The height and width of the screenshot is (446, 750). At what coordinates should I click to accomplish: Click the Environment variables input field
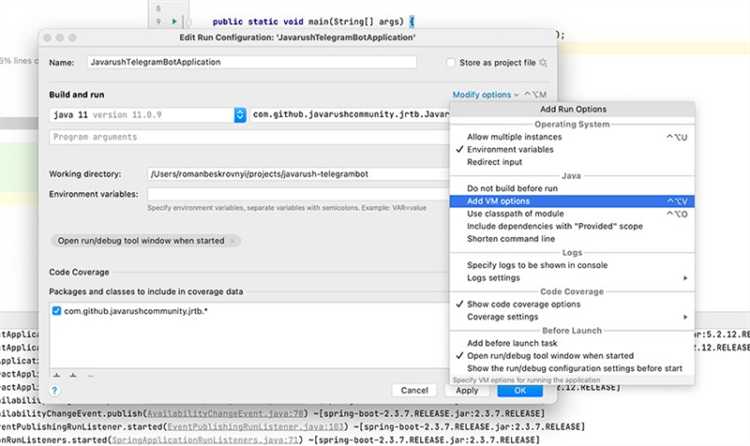(298, 194)
